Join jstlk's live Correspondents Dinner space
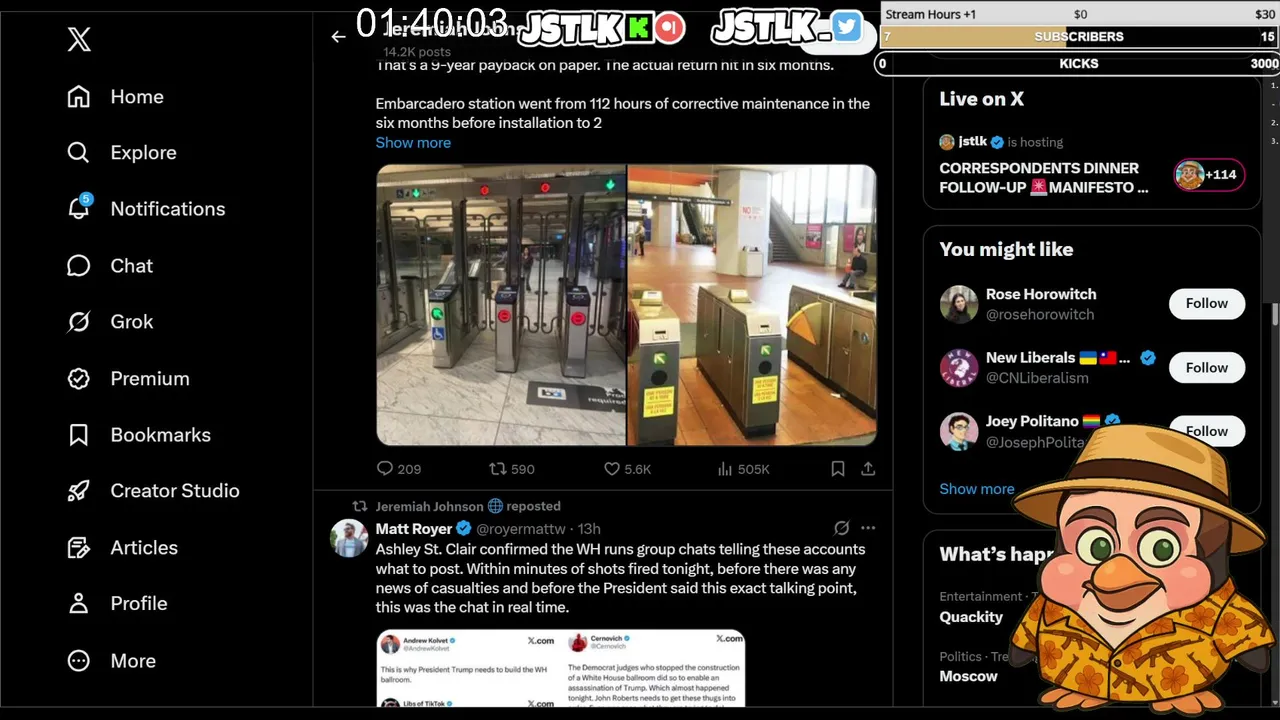 click(x=1044, y=177)
